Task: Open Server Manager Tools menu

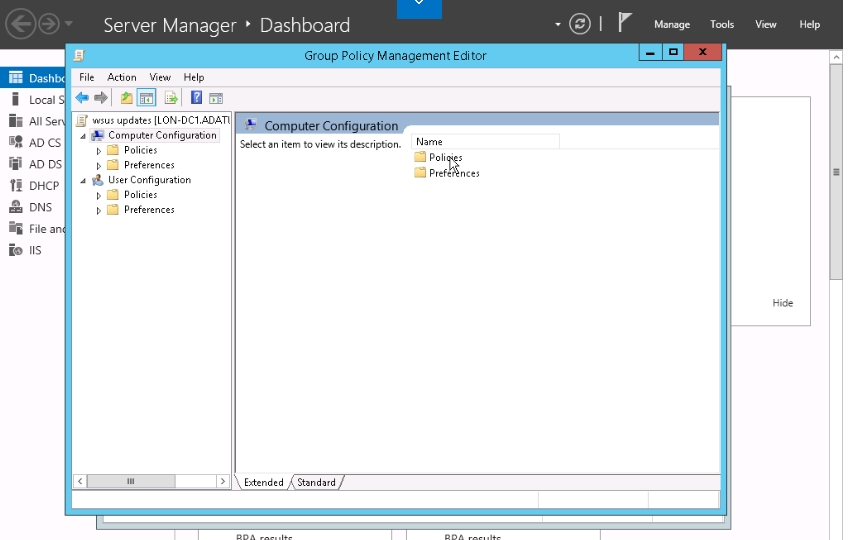Action: tap(722, 24)
